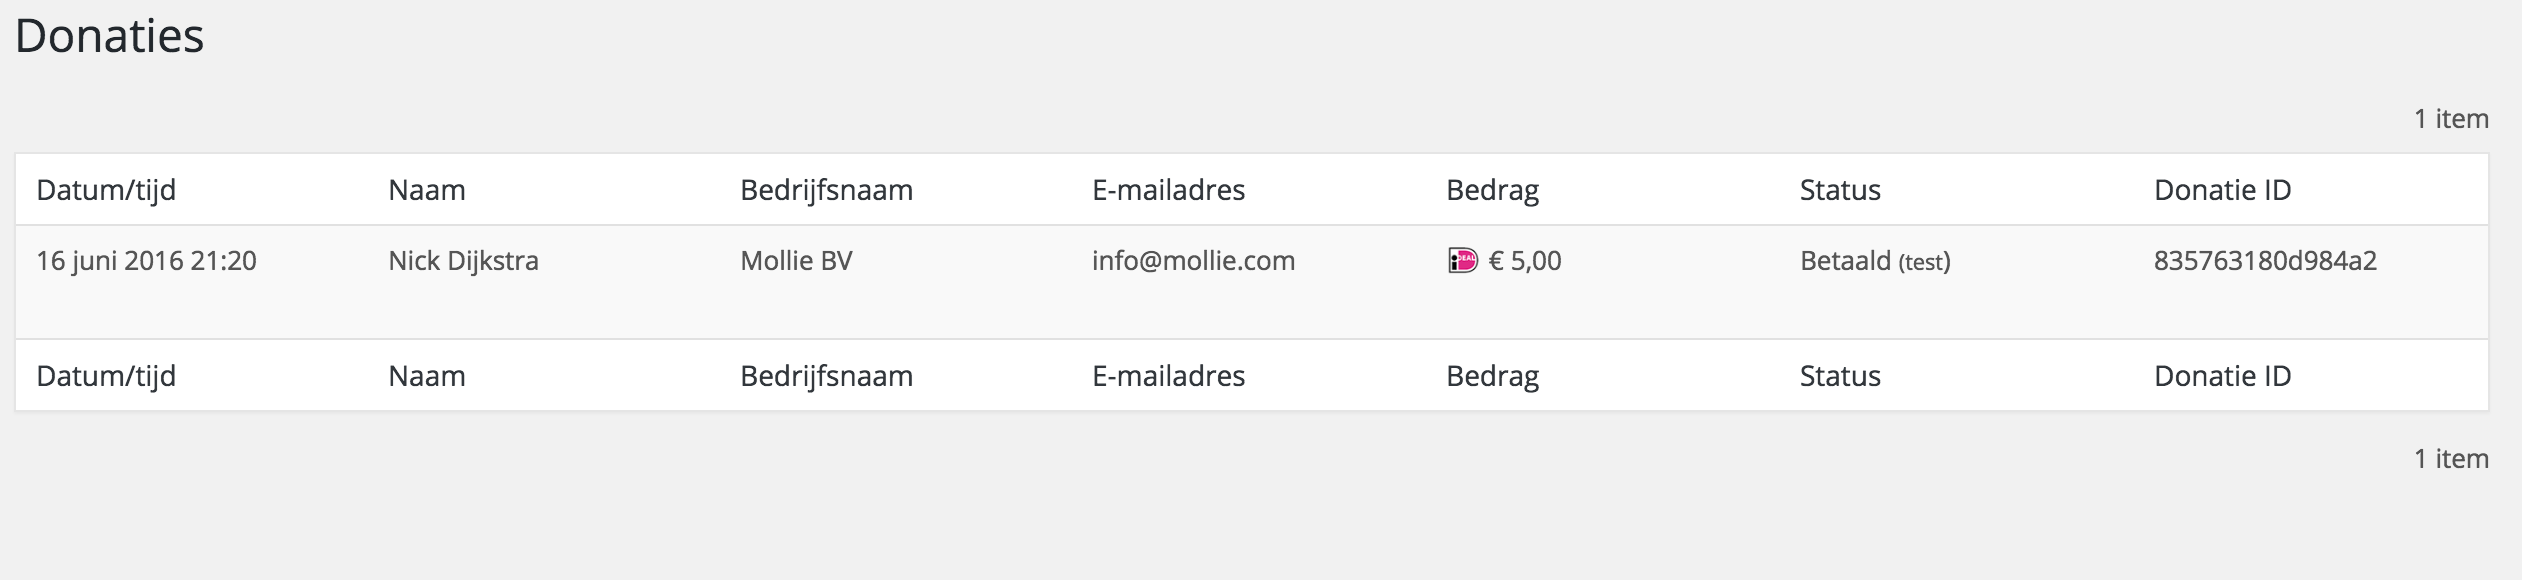Select the Nick Dijkstra name cell
The image size is (2522, 580).
coord(463,261)
